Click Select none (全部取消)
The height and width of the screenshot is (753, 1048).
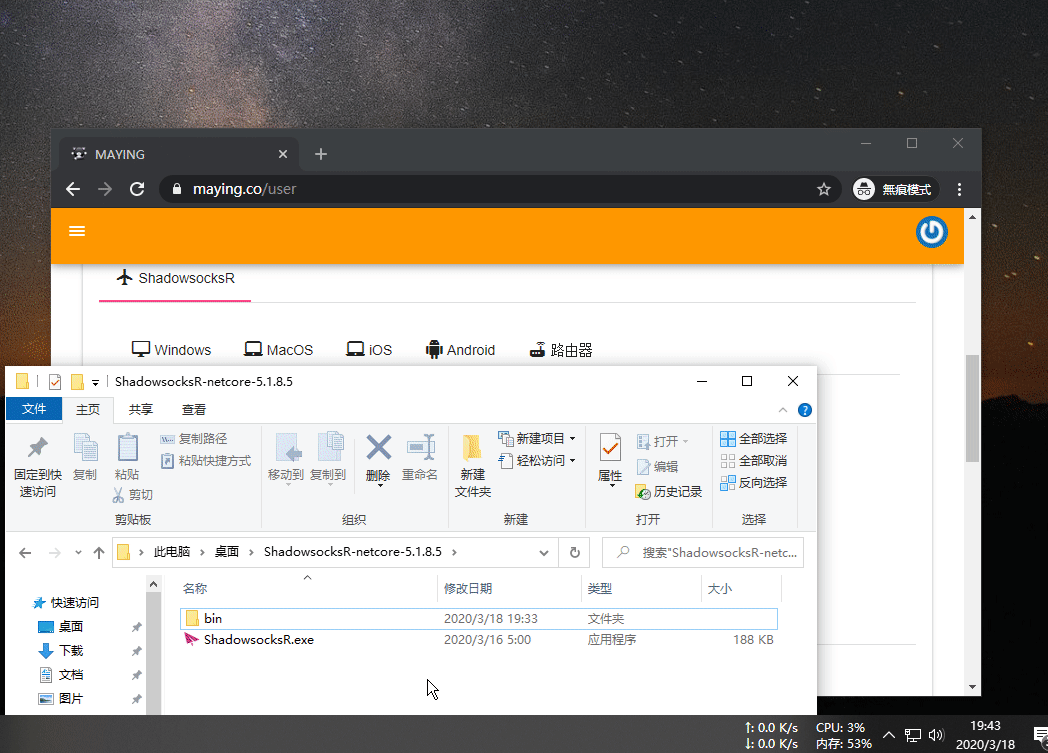(753, 461)
